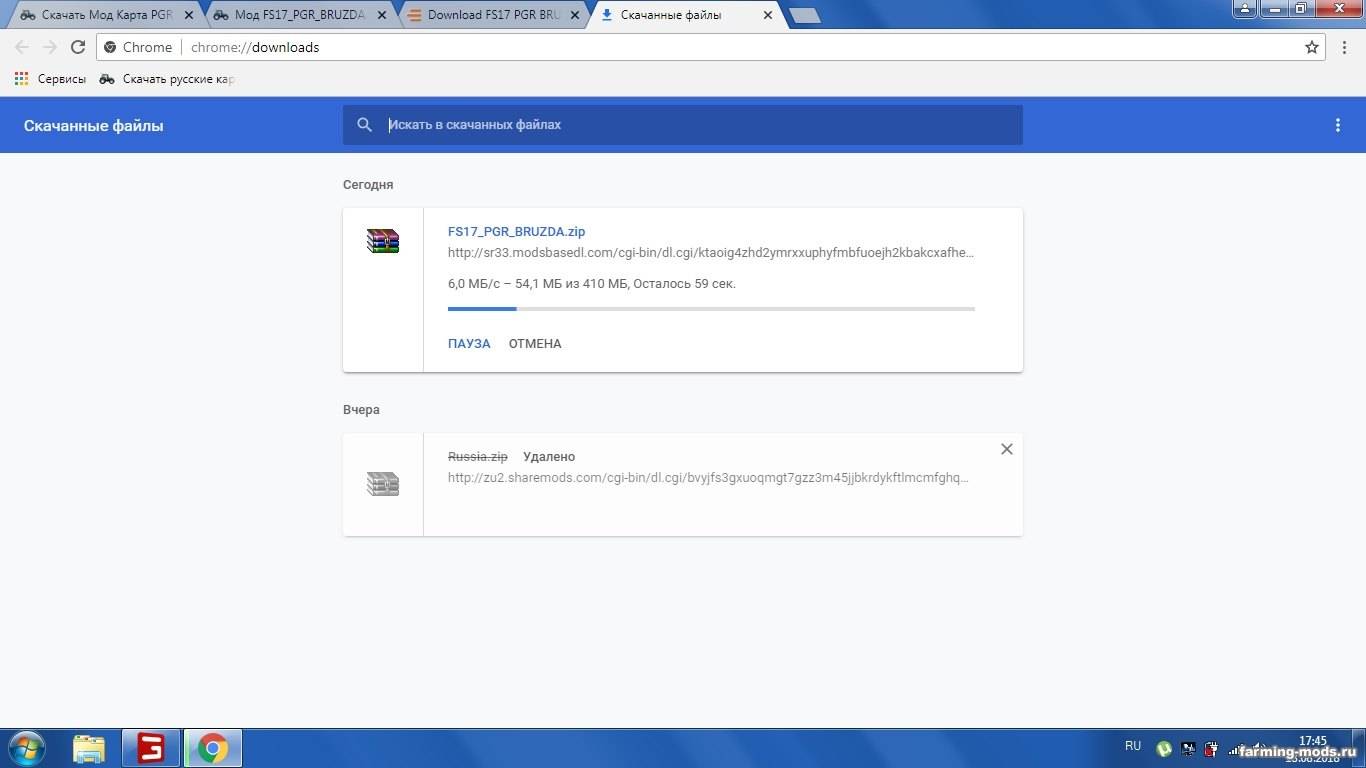Click the reload page icon
The width and height of the screenshot is (1366, 768).
(x=78, y=47)
